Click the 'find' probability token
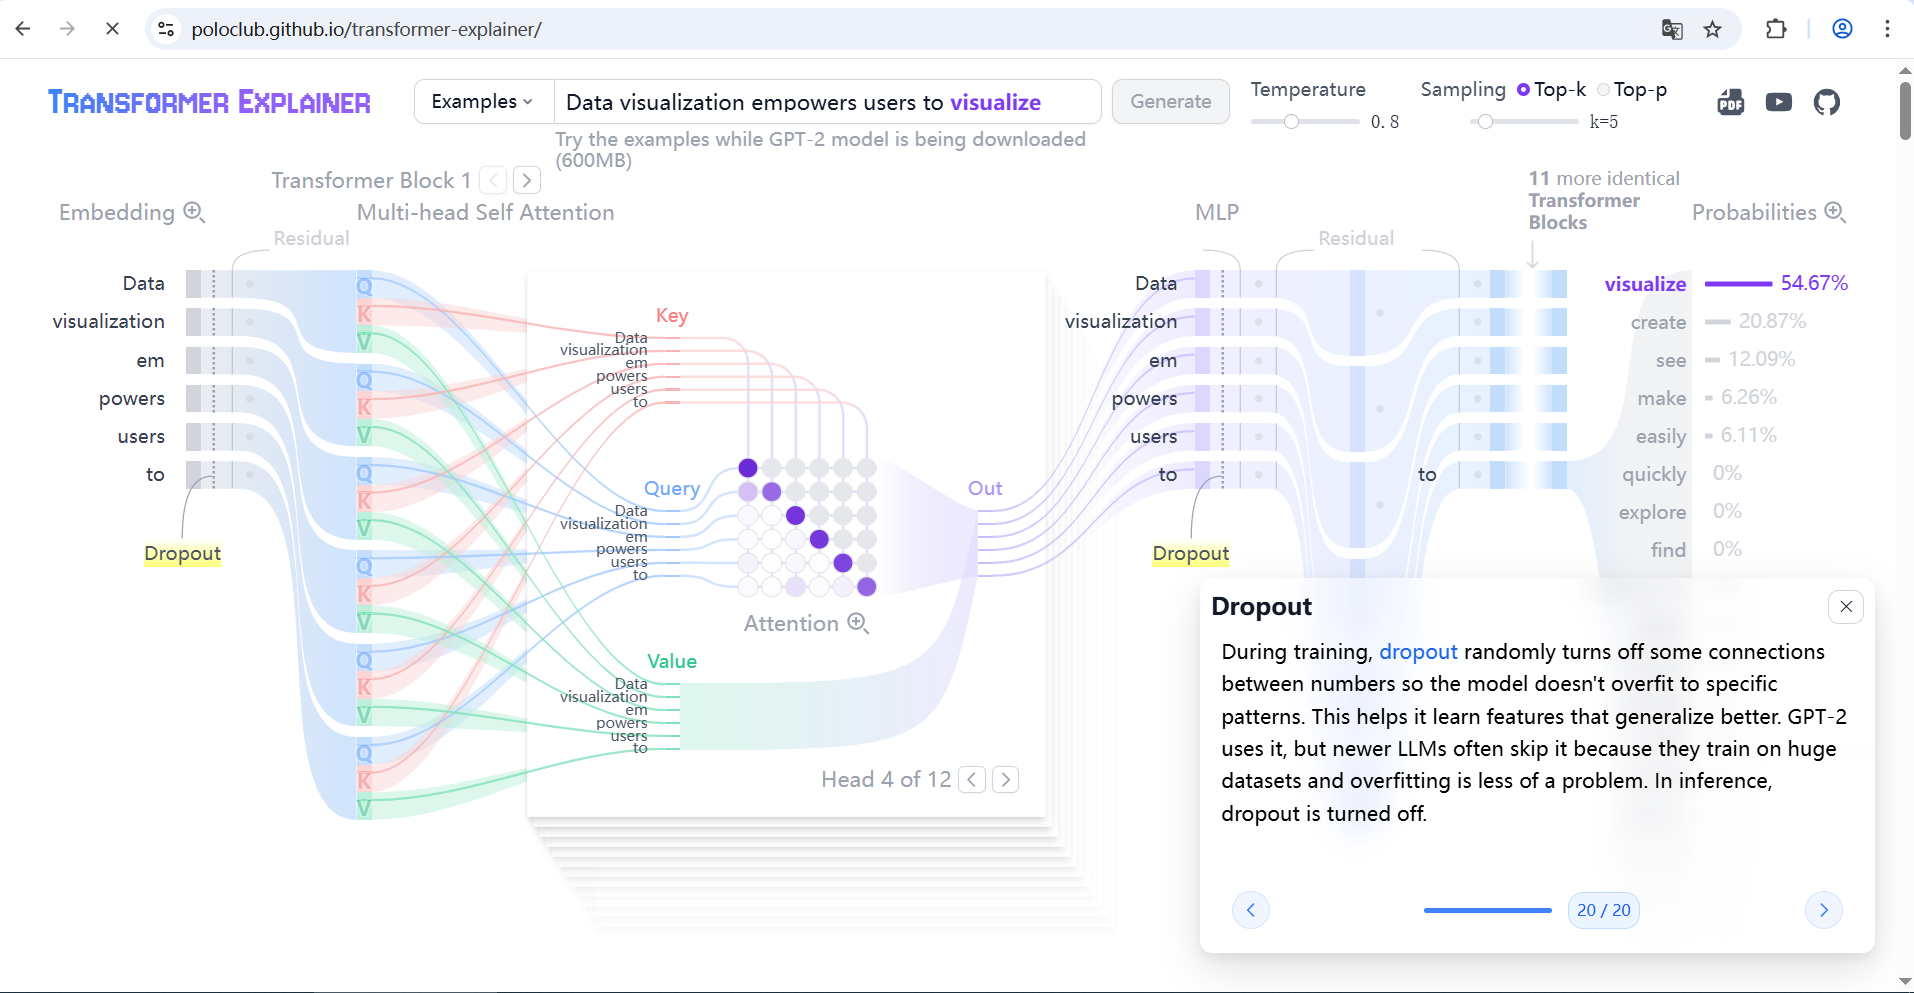The image size is (1914, 993). (x=1668, y=550)
